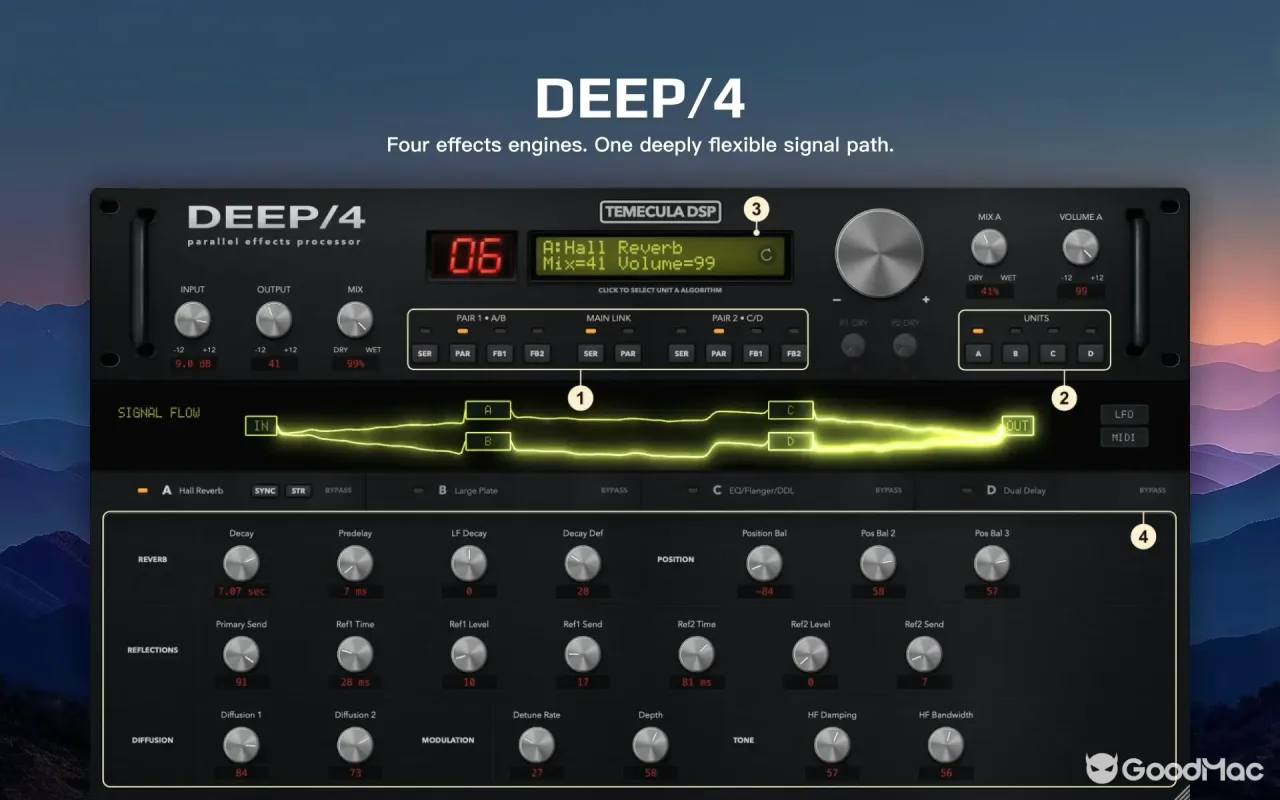Click the VOLUME A knob
1280x800 pixels.
pyautogui.click(x=1080, y=247)
